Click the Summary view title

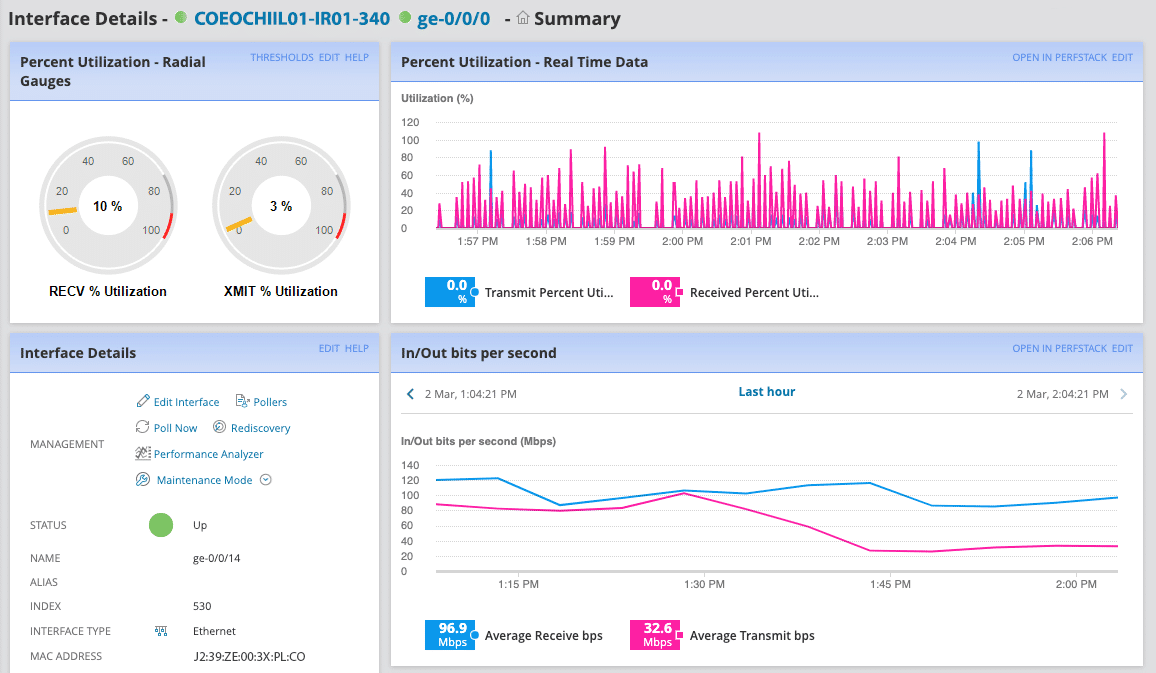pyautogui.click(x=577, y=18)
